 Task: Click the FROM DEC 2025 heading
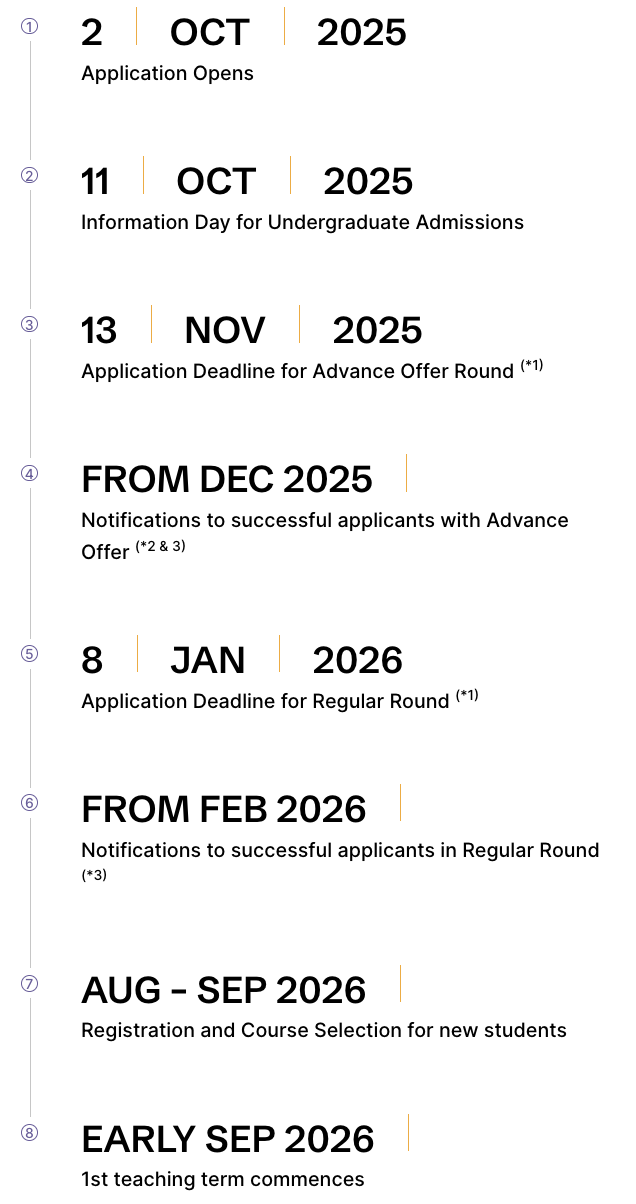[227, 479]
